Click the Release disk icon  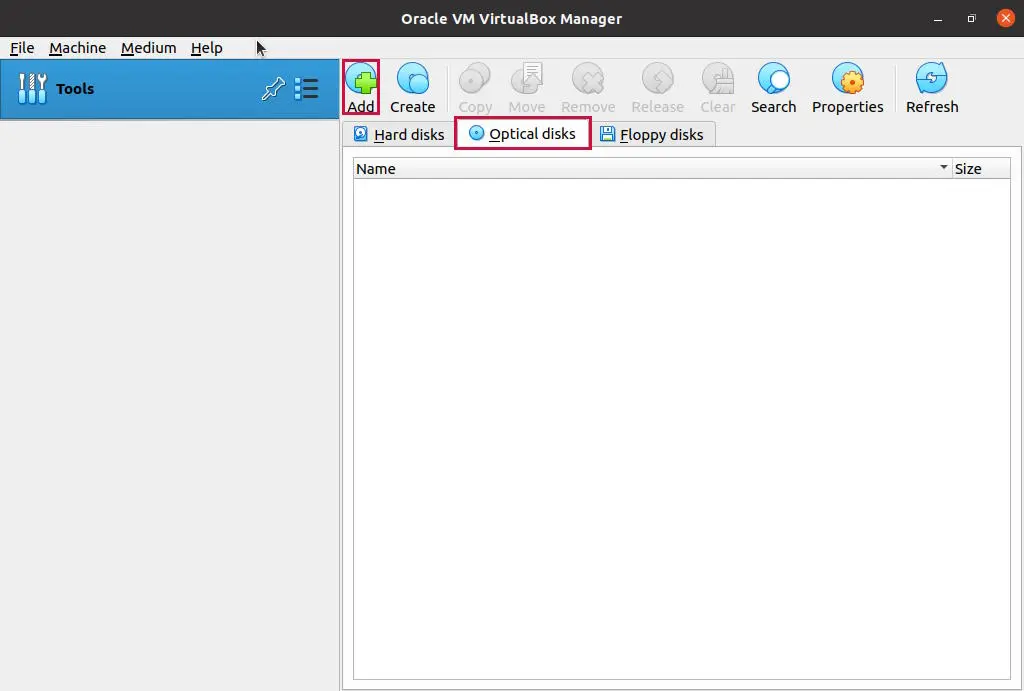click(657, 85)
